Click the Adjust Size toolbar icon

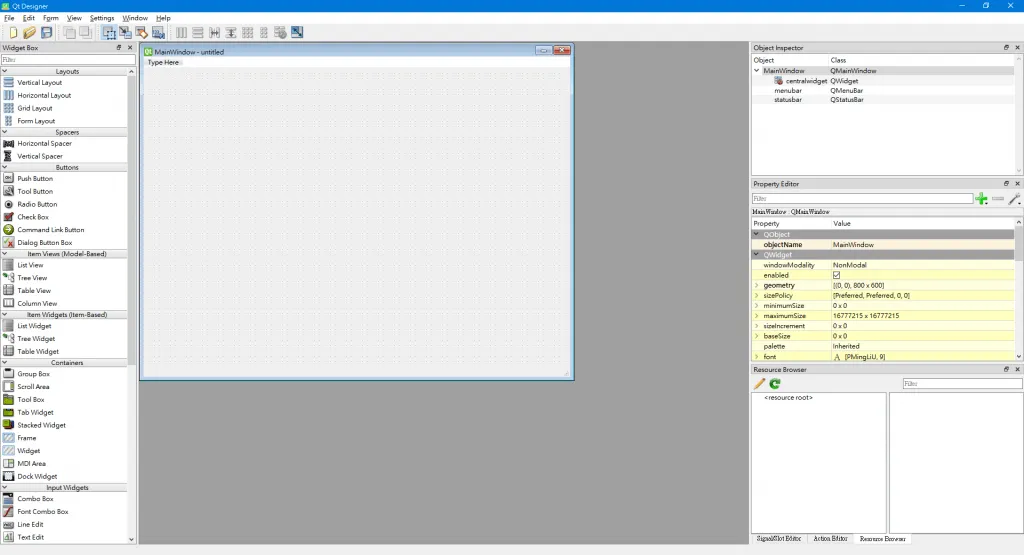pyautogui.click(x=297, y=33)
